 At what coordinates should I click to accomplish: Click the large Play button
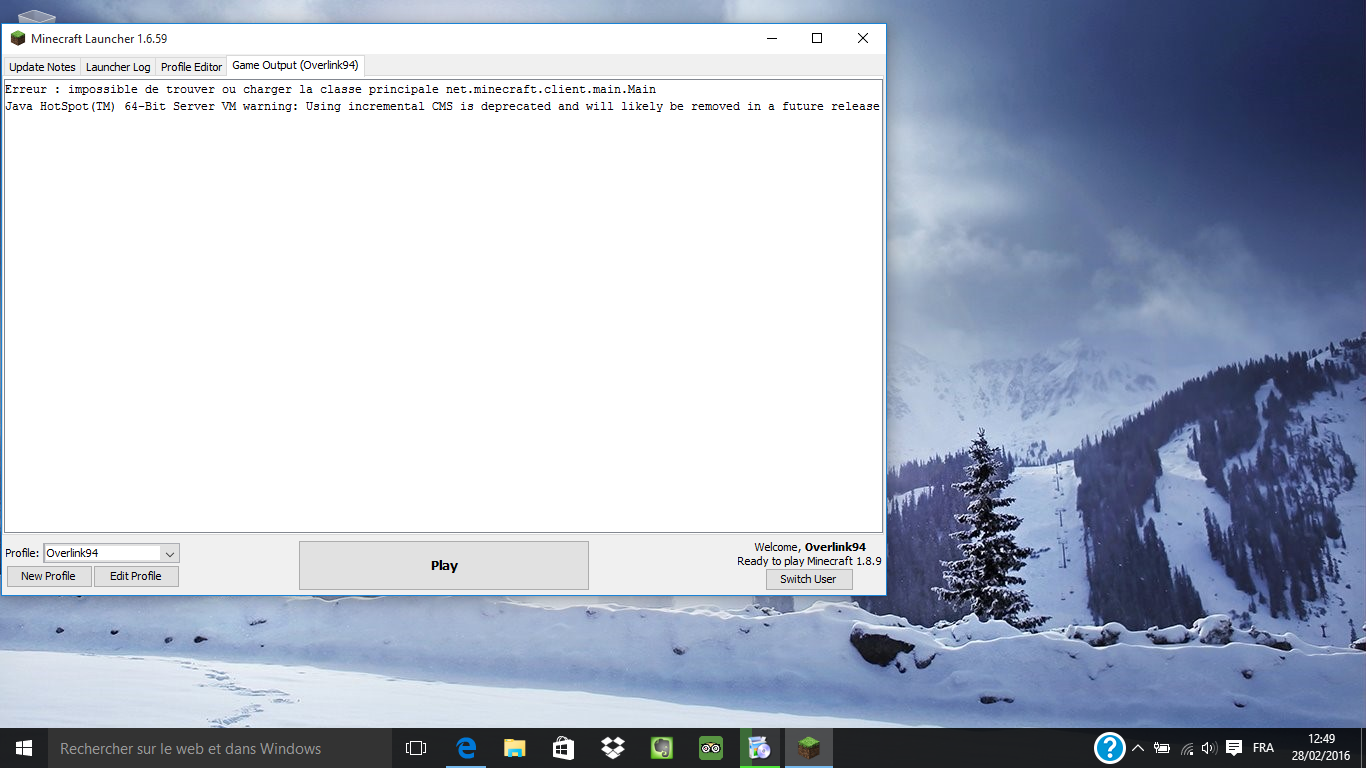click(x=444, y=565)
